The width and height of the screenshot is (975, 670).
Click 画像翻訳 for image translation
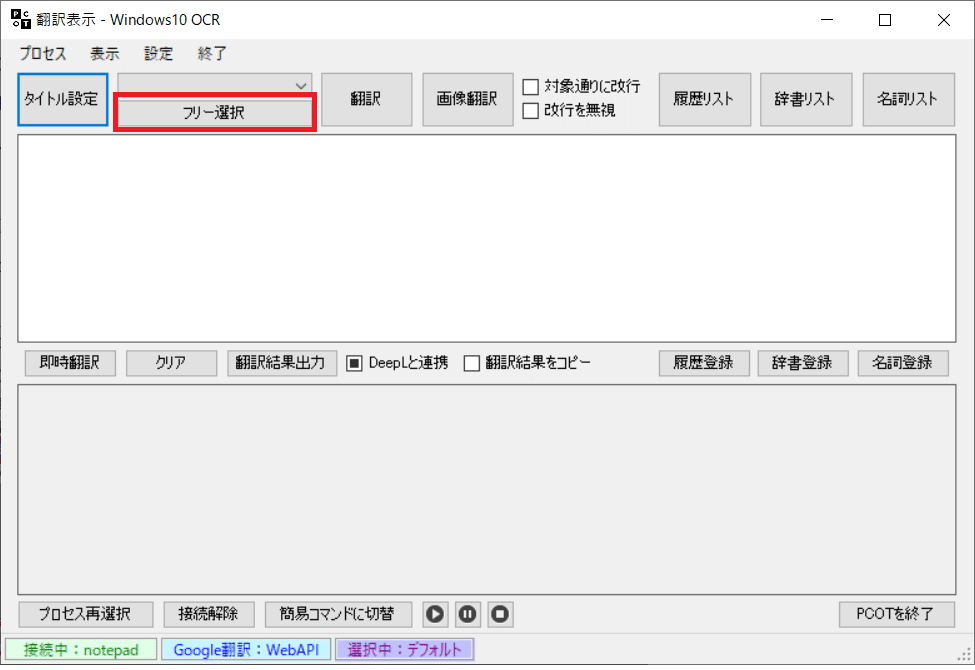pos(467,99)
